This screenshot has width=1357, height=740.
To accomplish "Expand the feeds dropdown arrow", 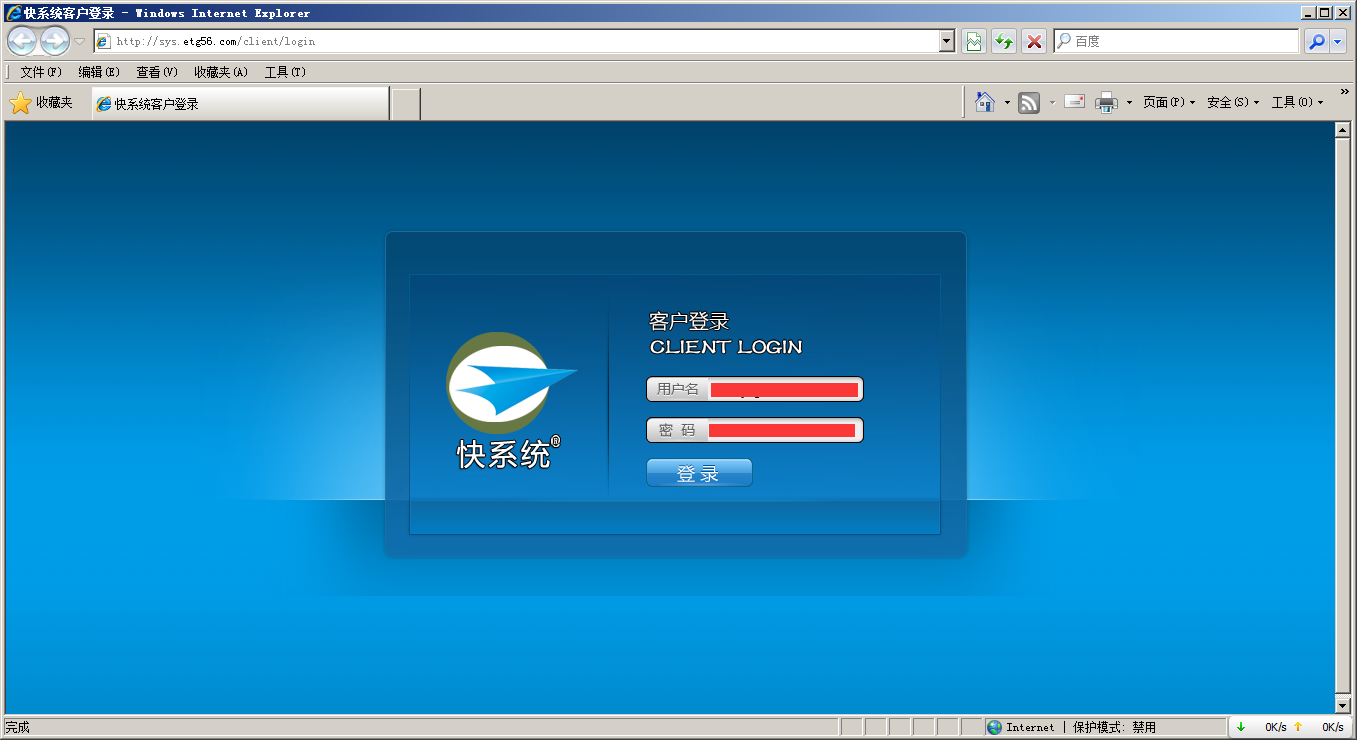I will click(x=1052, y=103).
